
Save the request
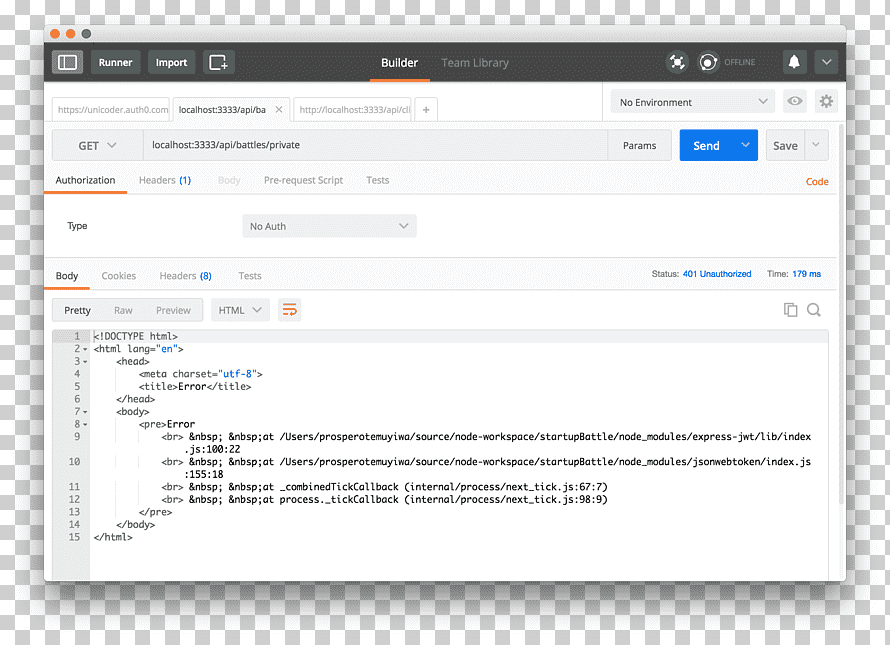(785, 145)
